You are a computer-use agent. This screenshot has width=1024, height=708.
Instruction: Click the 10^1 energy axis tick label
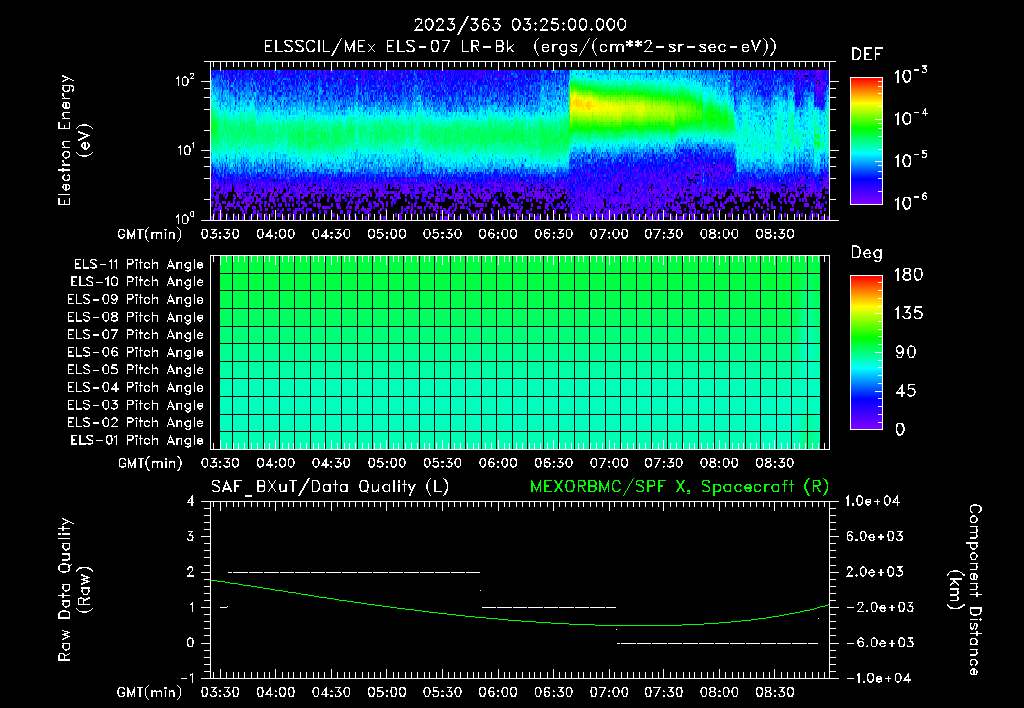coord(185,150)
